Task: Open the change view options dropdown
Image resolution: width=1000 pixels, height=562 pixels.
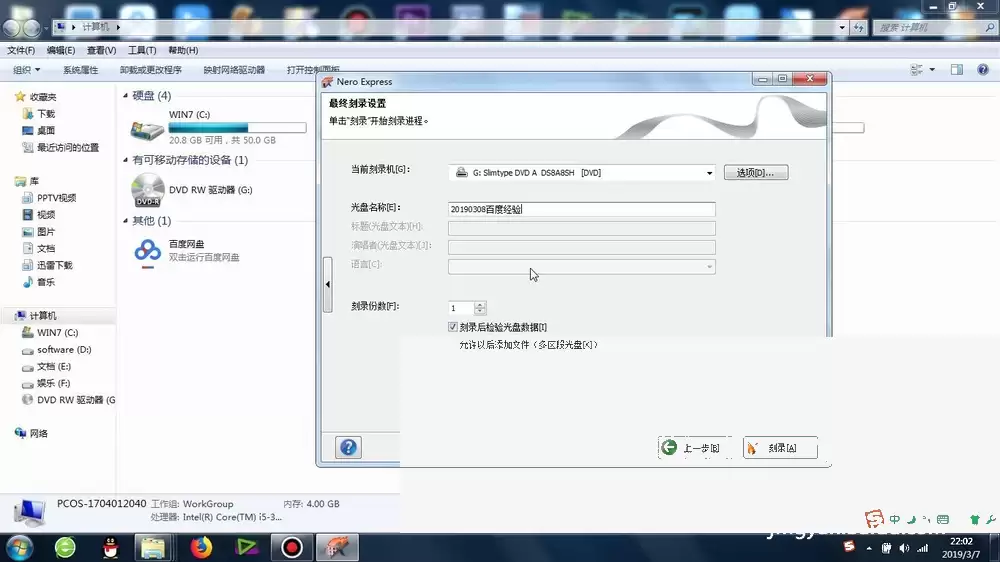Action: (x=932, y=70)
